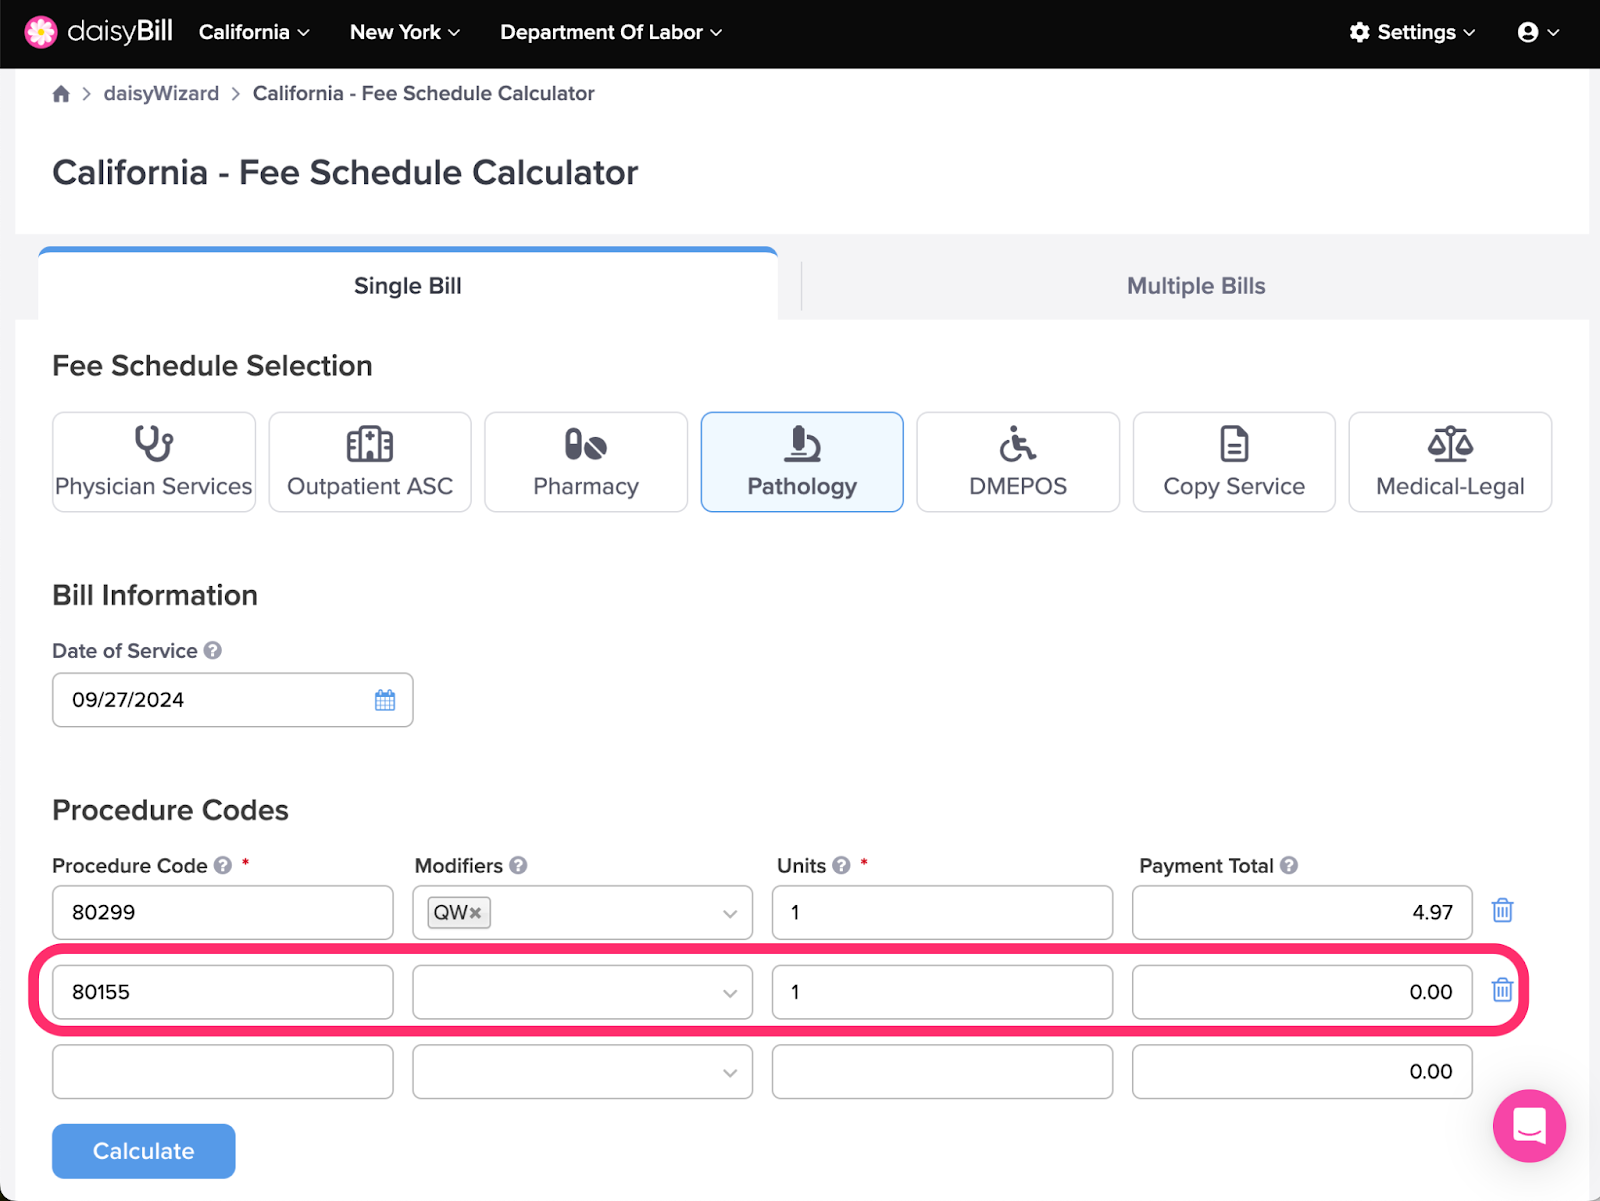1600x1201 pixels.
Task: Open modifiers dropdown in the empty row
Action: (x=730, y=1072)
